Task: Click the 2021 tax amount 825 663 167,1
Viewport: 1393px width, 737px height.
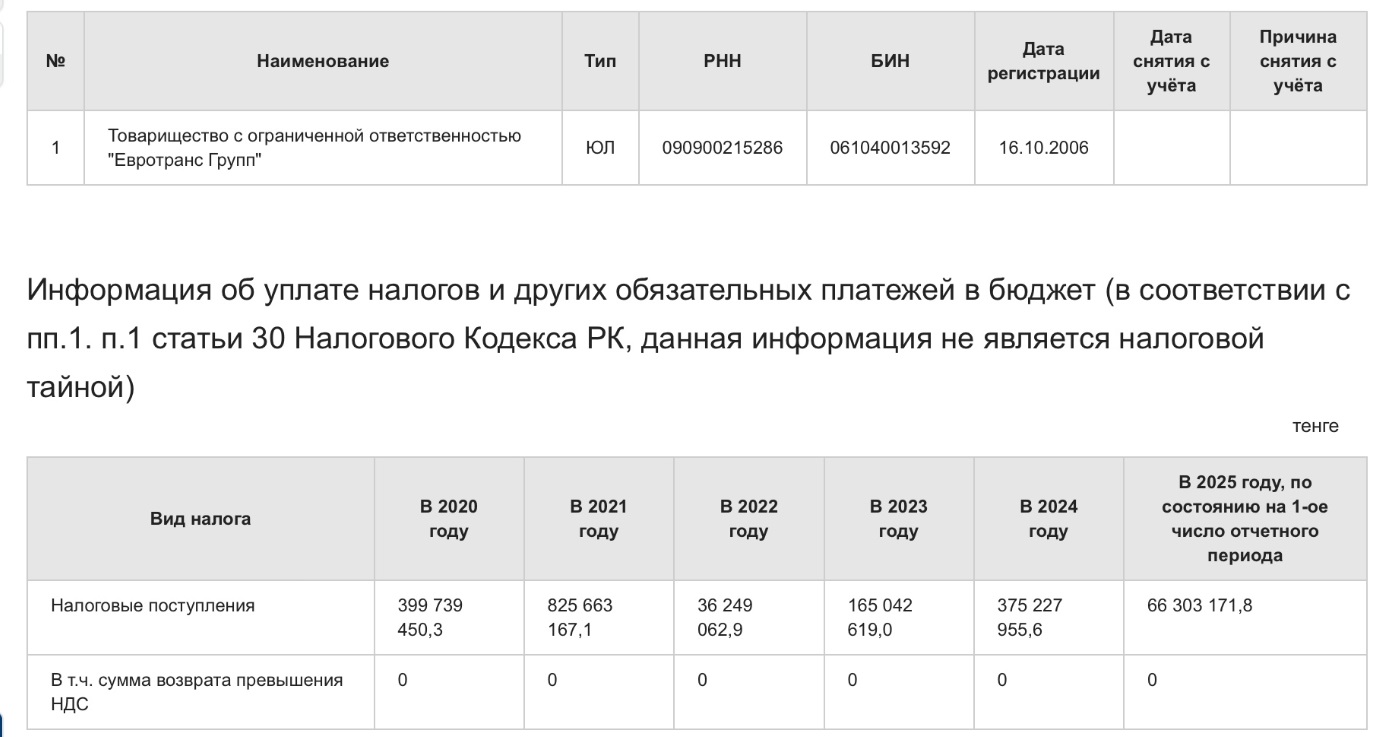Action: coord(580,618)
